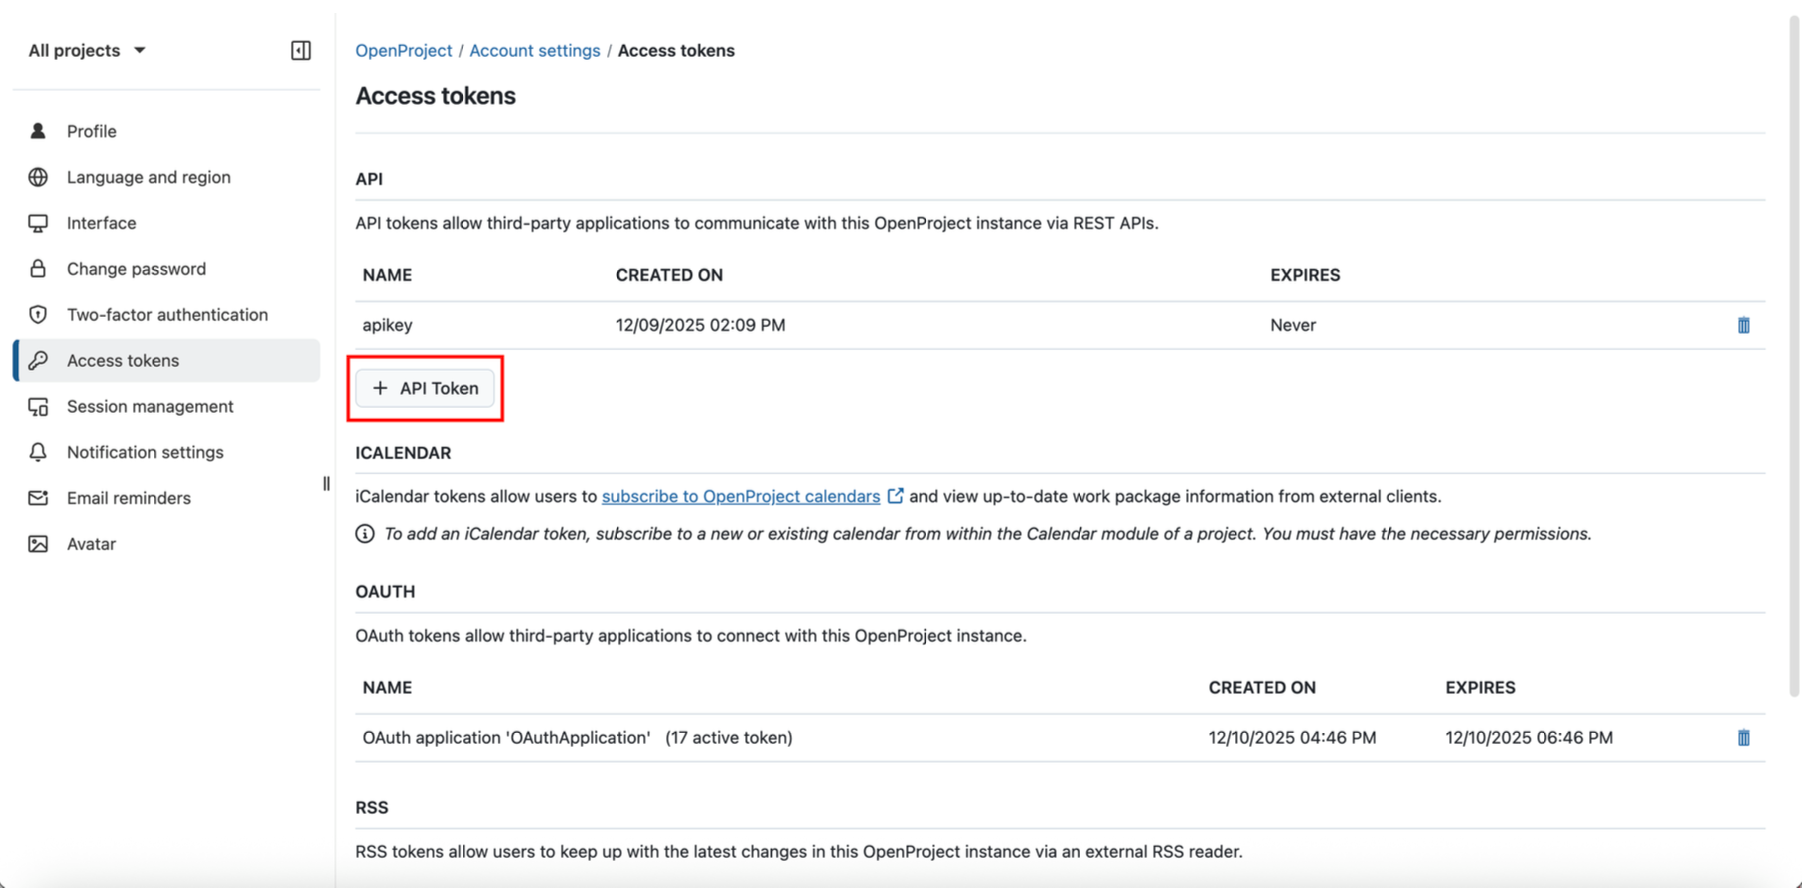
Task: Click the Account settings breadcrumb link
Action: point(535,50)
